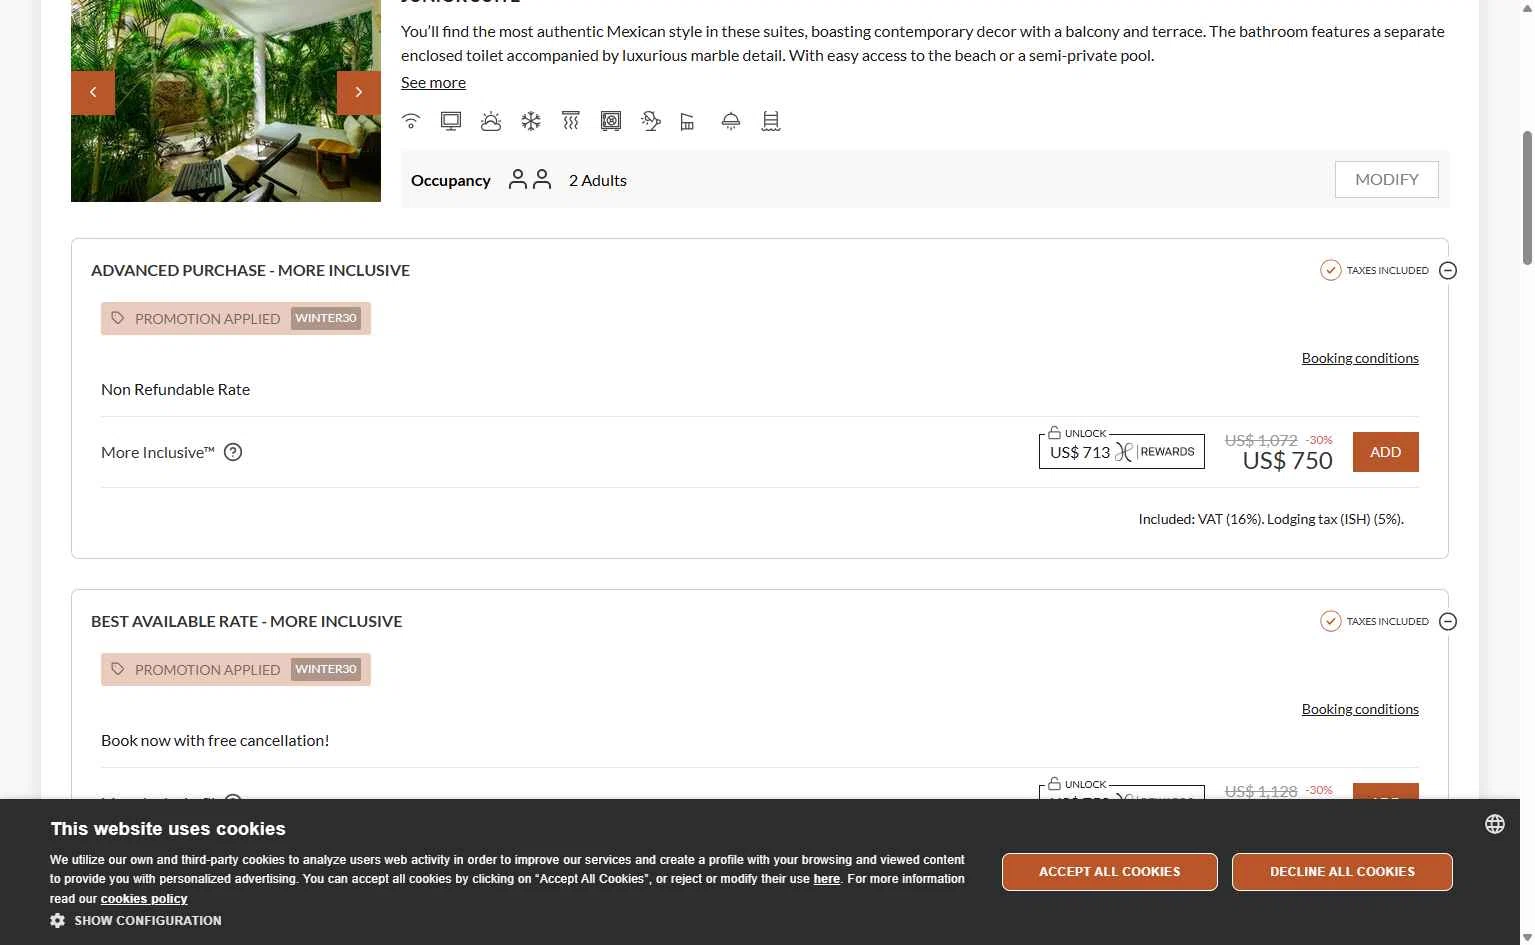Open cookie language globe icon

click(x=1495, y=824)
